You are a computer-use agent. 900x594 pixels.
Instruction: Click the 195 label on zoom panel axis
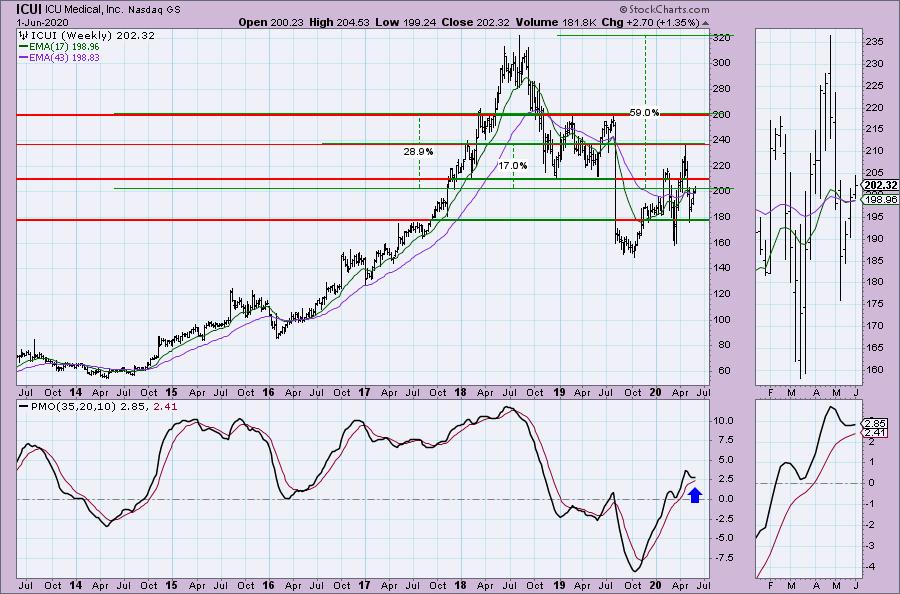[874, 216]
